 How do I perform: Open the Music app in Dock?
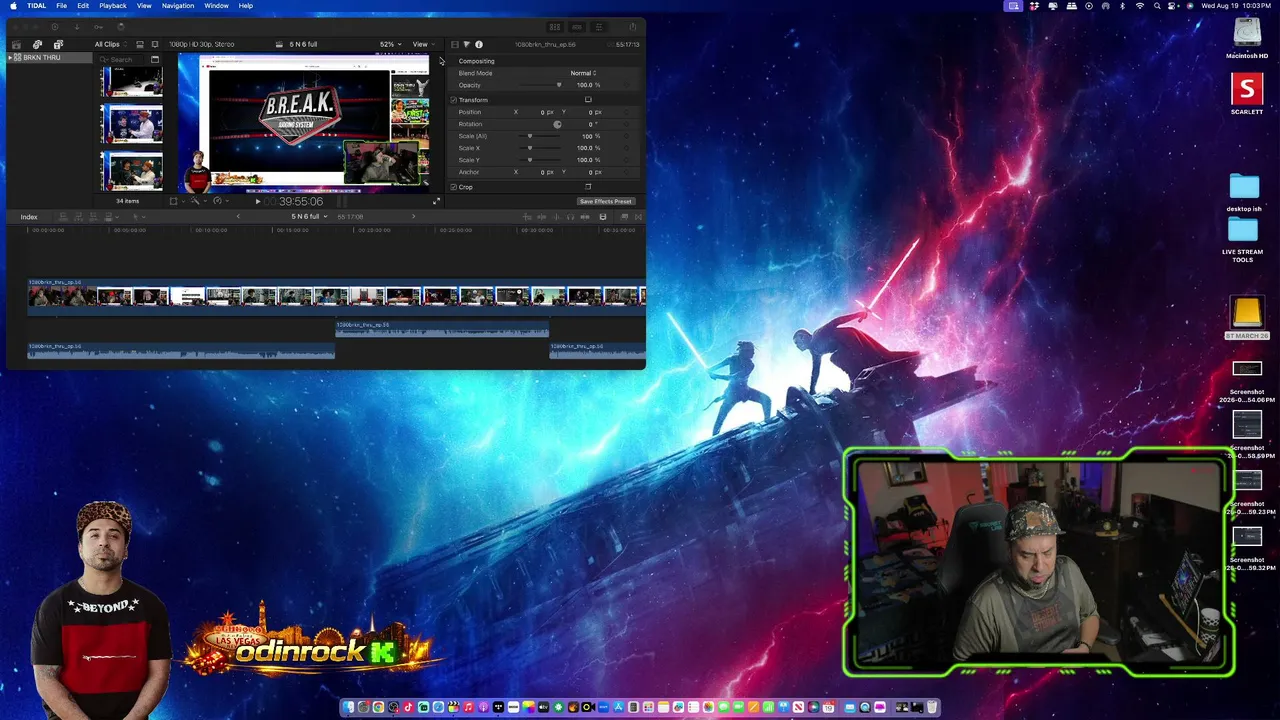point(468,708)
